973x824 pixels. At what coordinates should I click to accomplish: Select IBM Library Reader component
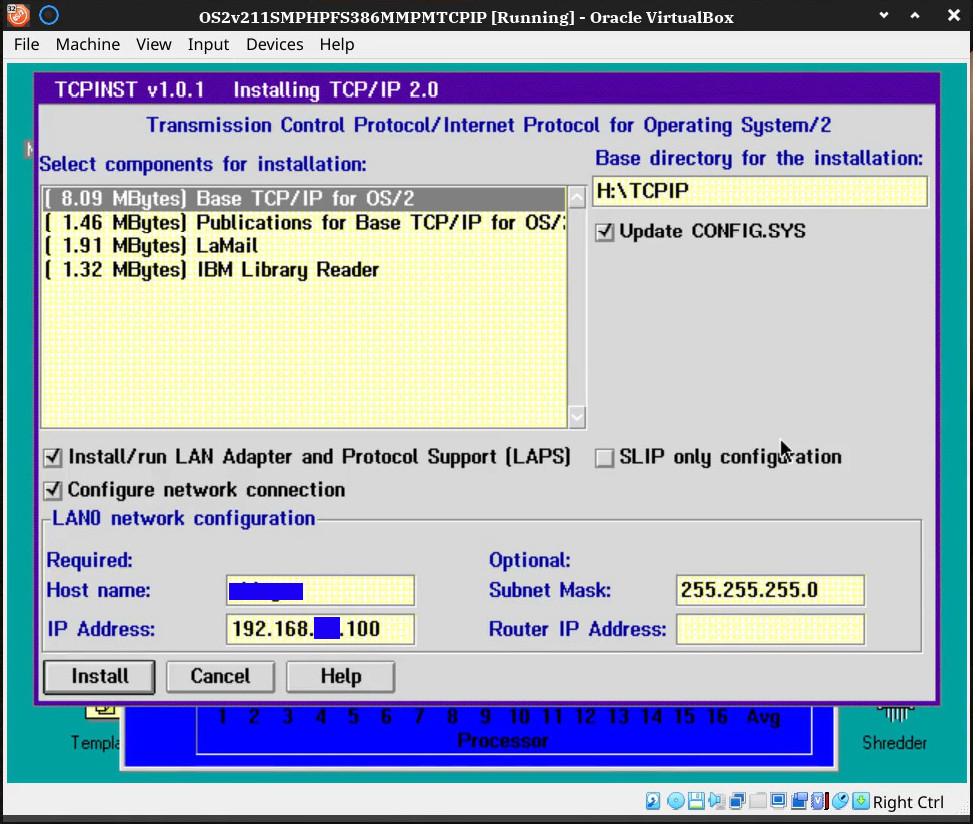point(304,270)
